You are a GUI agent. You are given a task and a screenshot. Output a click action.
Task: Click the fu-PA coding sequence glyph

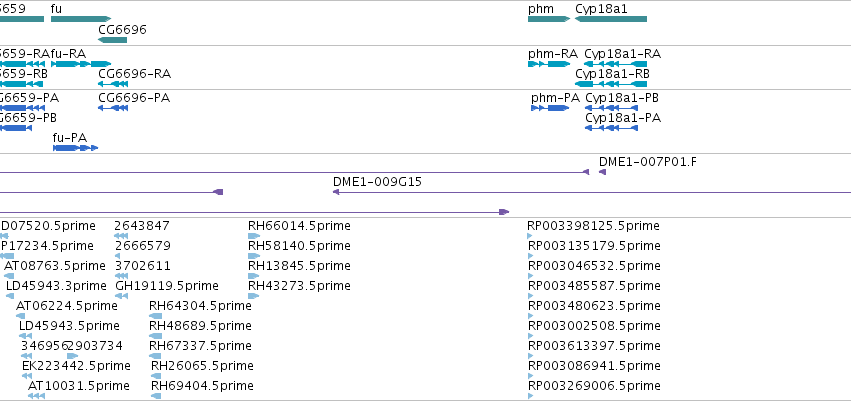click(75, 148)
